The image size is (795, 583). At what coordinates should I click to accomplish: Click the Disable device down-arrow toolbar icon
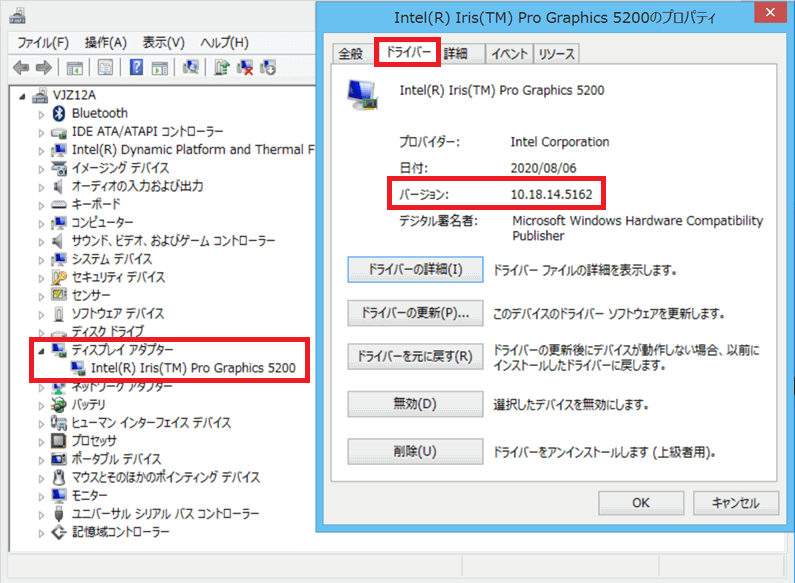tap(268, 67)
